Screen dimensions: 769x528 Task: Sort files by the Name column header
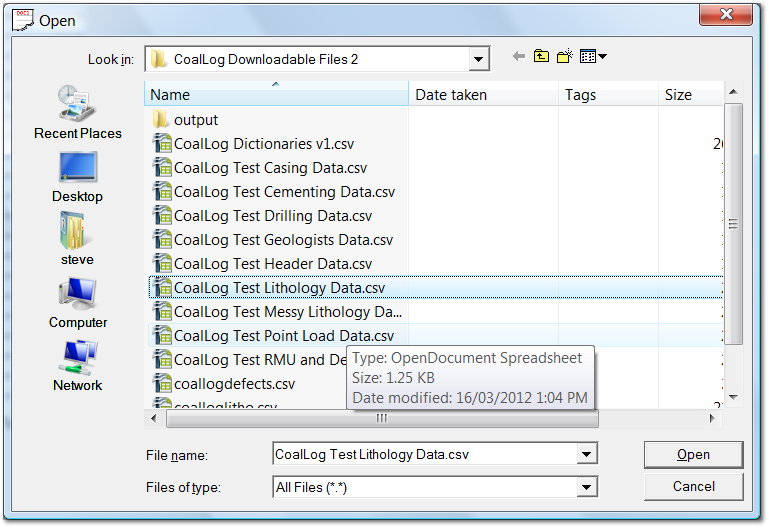pos(275,95)
